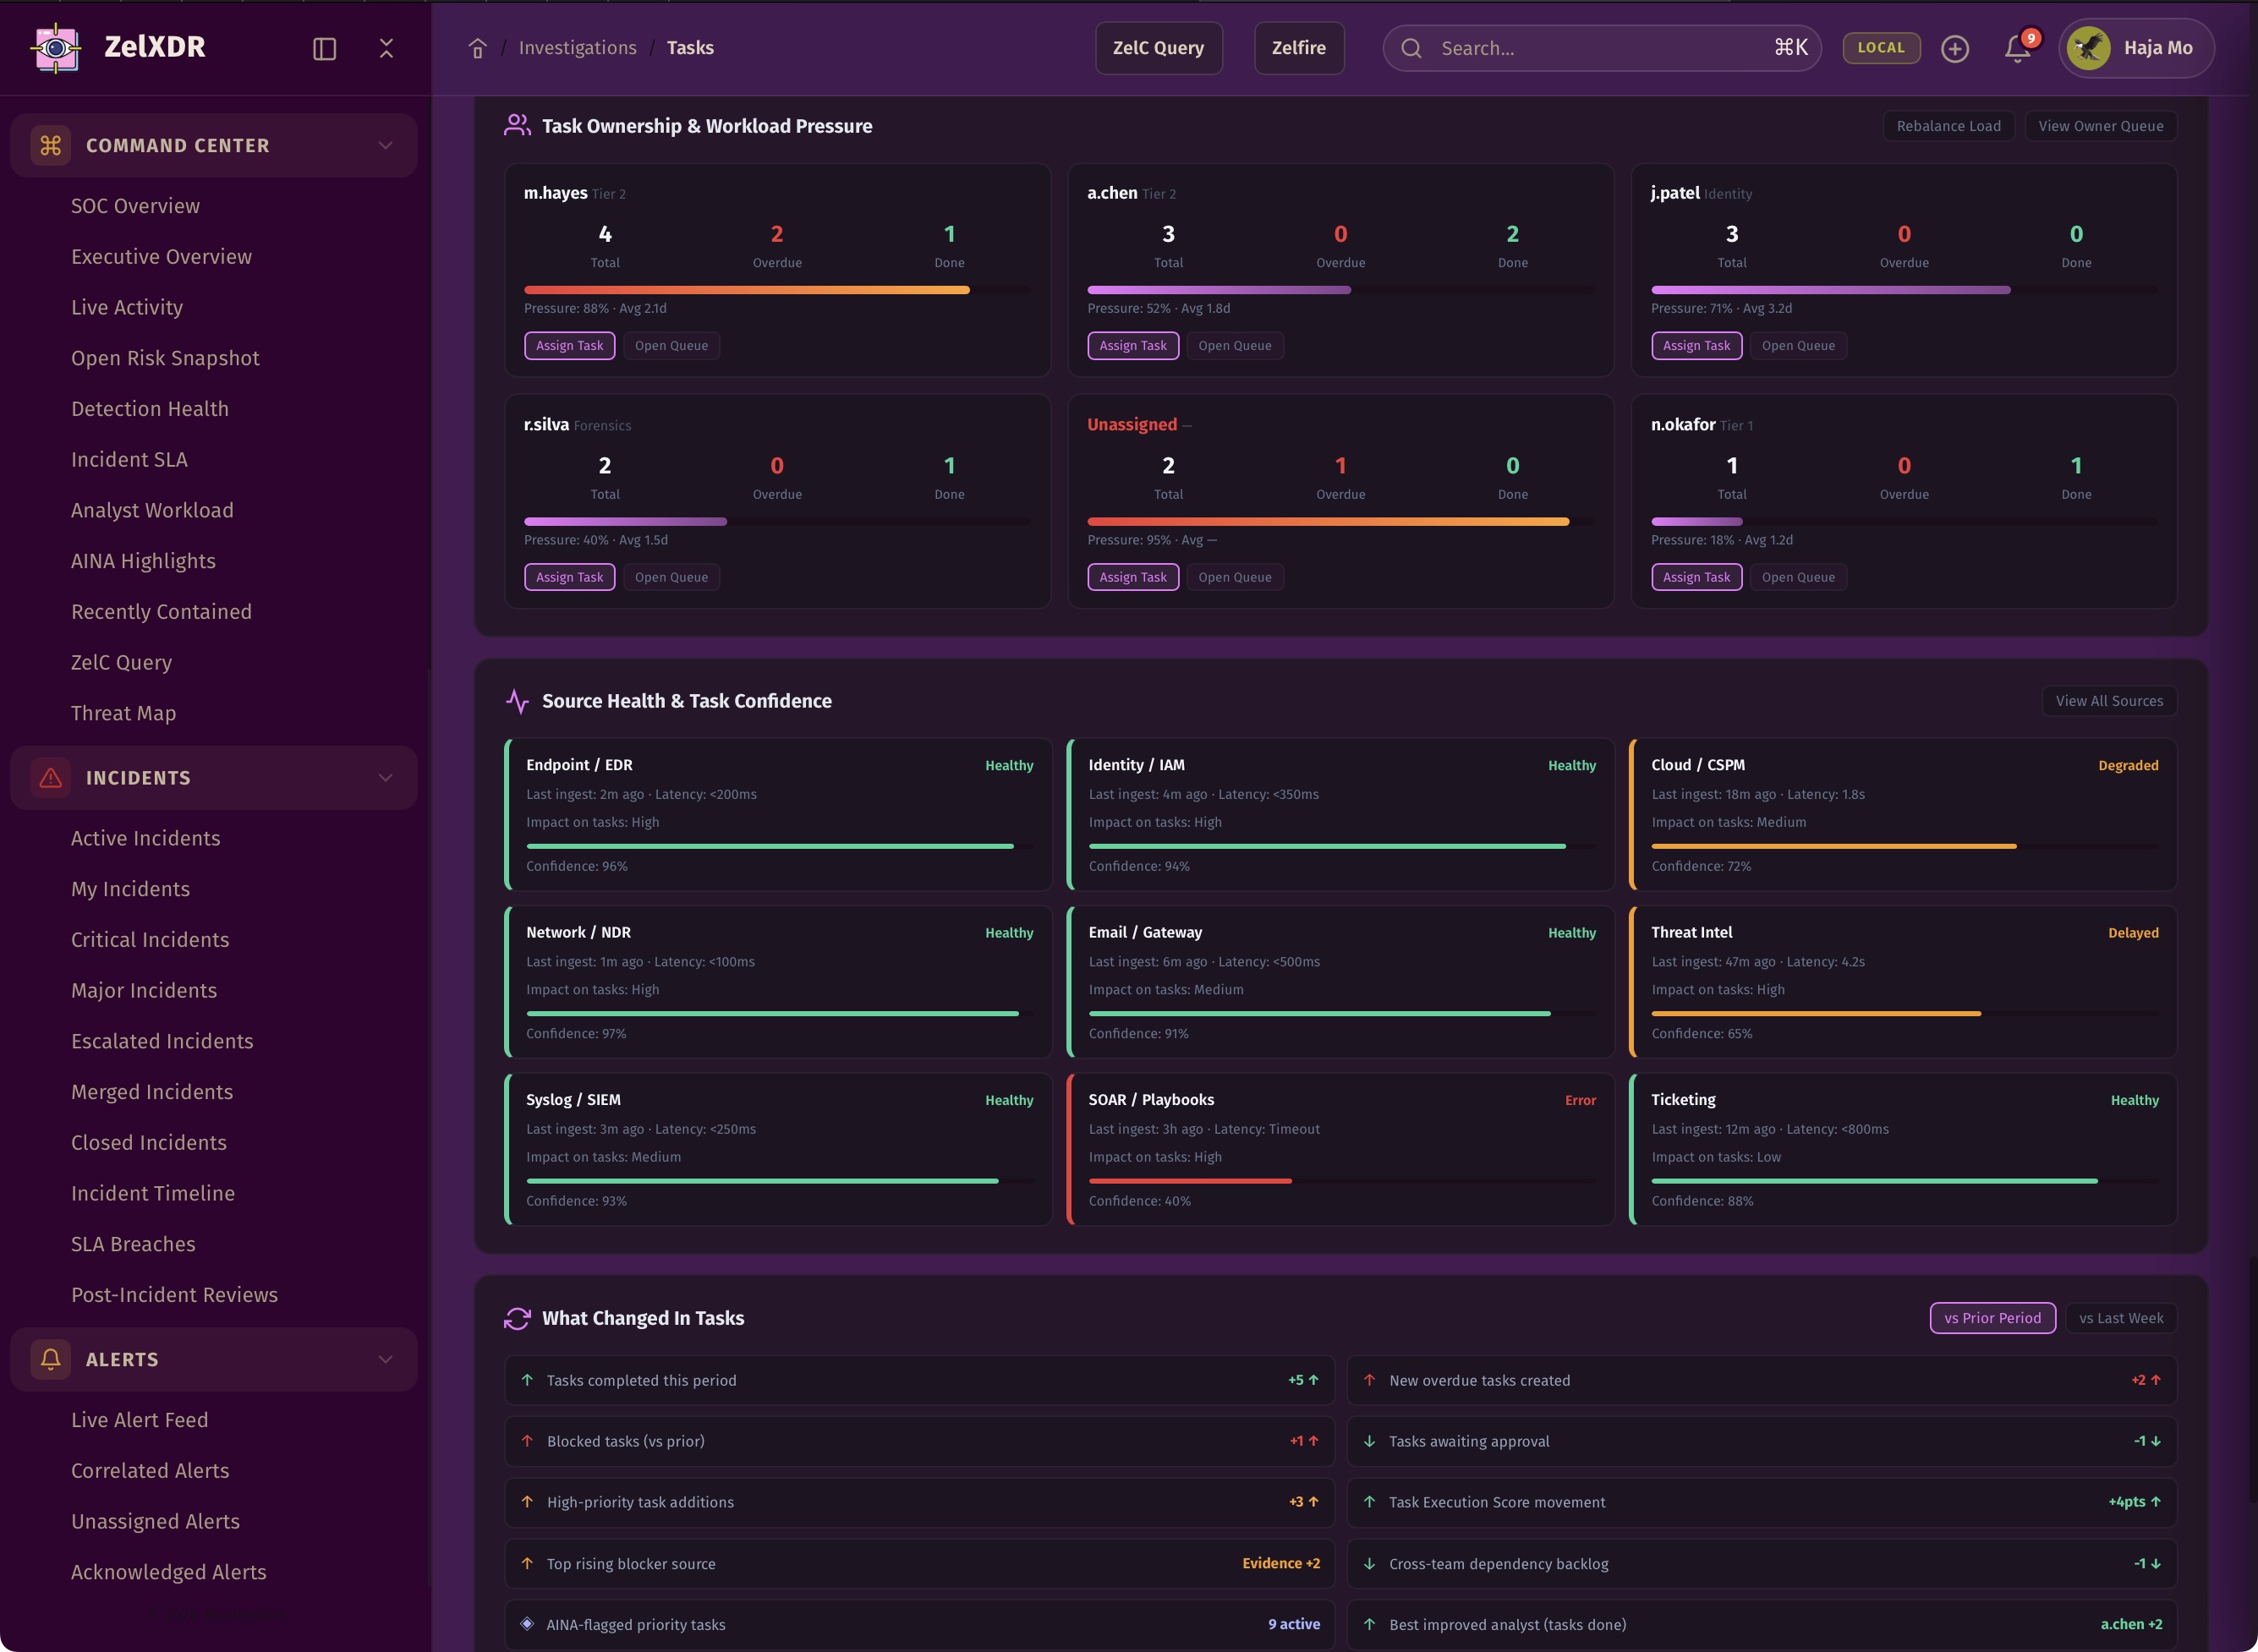The image size is (2258, 1652).
Task: Click the plus circle add icon
Action: (1954, 48)
